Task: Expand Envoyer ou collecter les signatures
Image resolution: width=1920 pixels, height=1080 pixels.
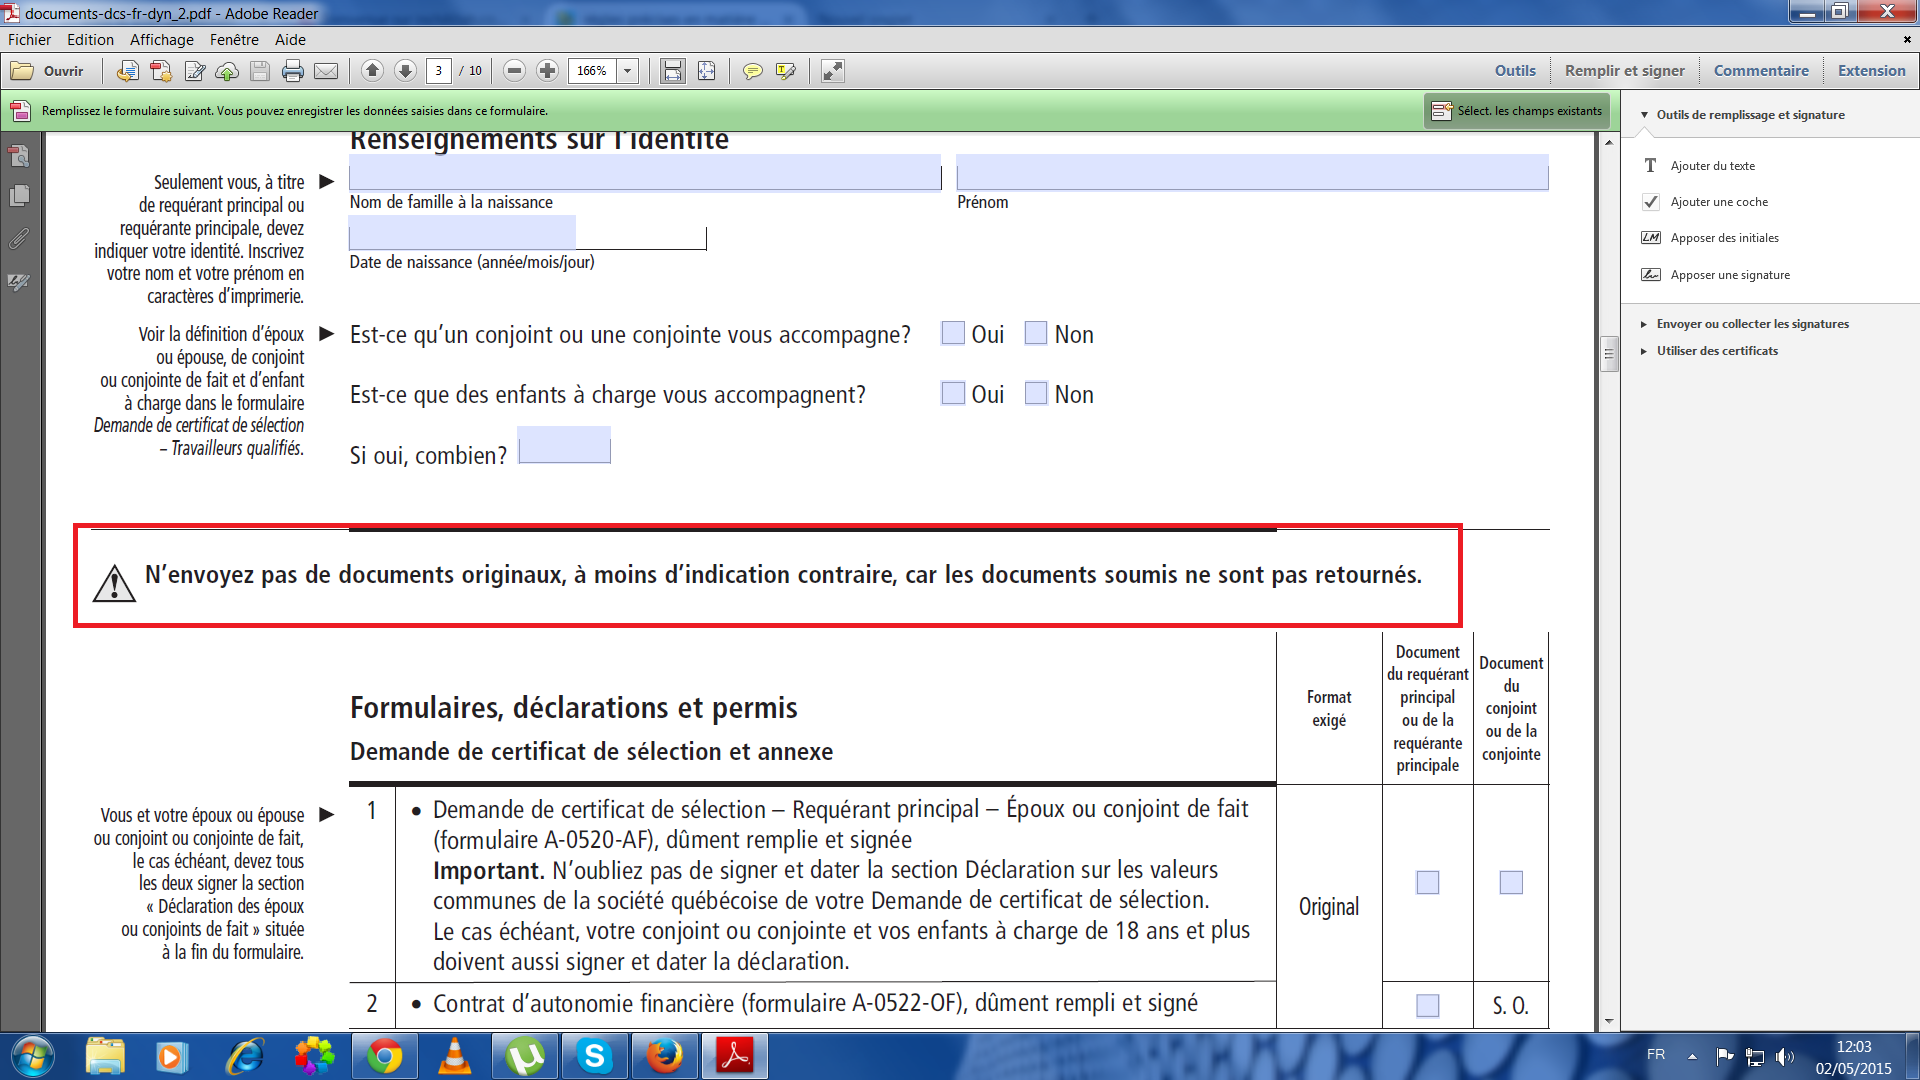Action: coord(1752,324)
